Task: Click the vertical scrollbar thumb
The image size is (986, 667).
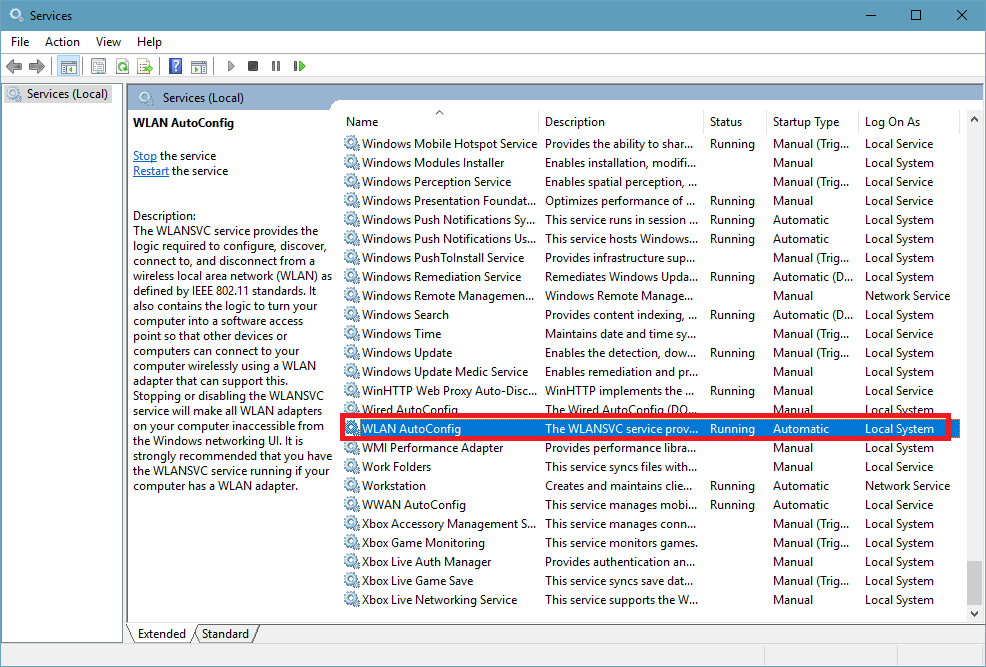Action: point(974,582)
